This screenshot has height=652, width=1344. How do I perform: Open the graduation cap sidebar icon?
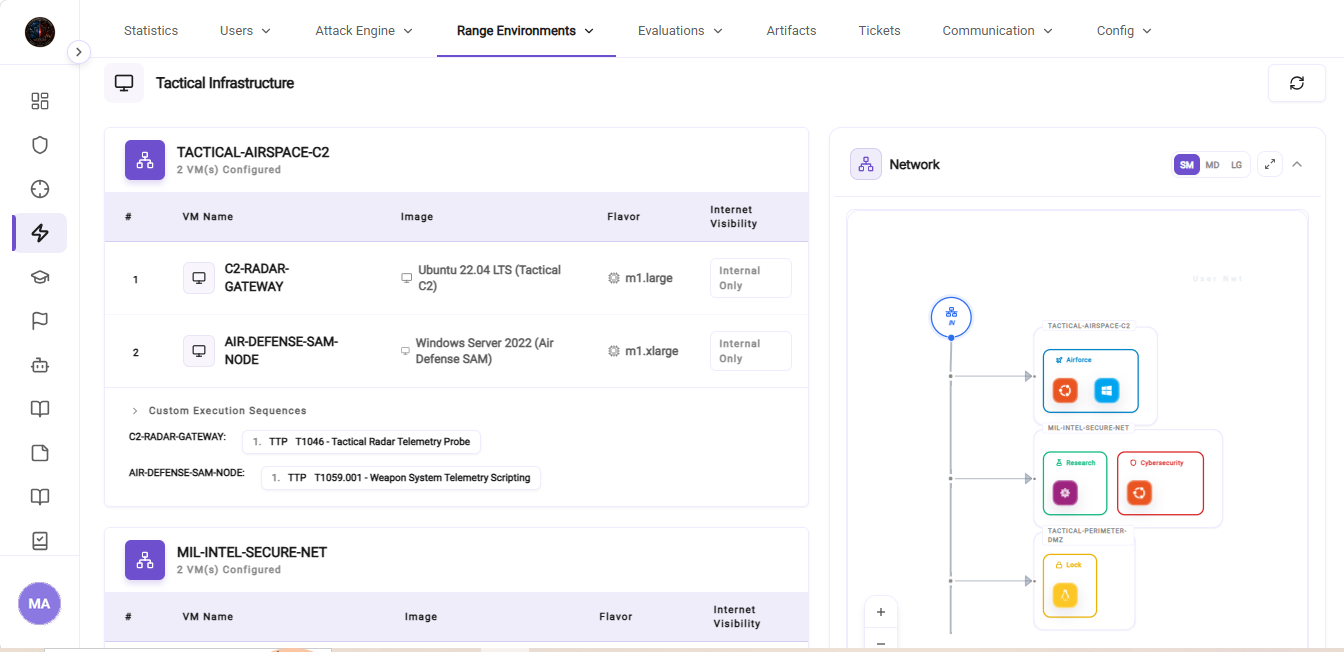click(40, 277)
